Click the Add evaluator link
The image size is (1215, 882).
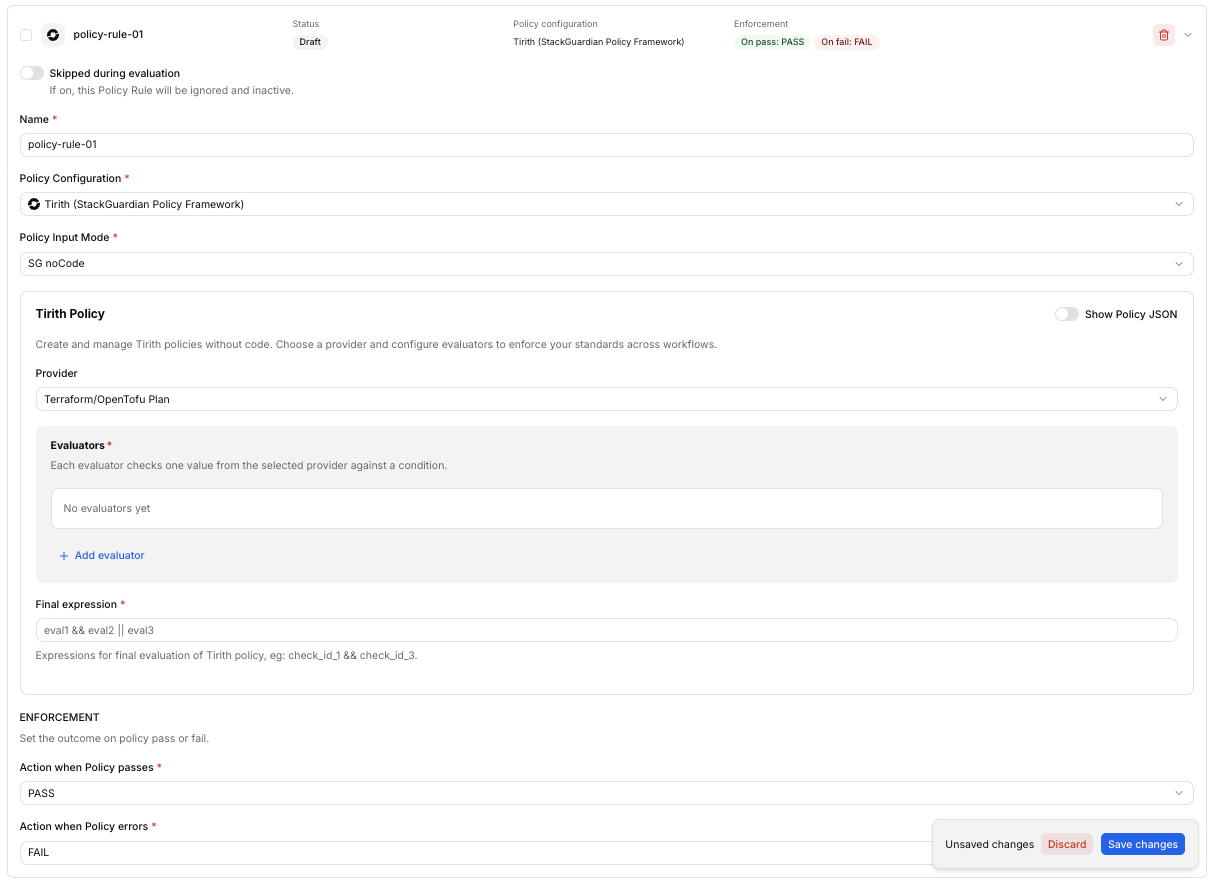pyautogui.click(x=102, y=556)
